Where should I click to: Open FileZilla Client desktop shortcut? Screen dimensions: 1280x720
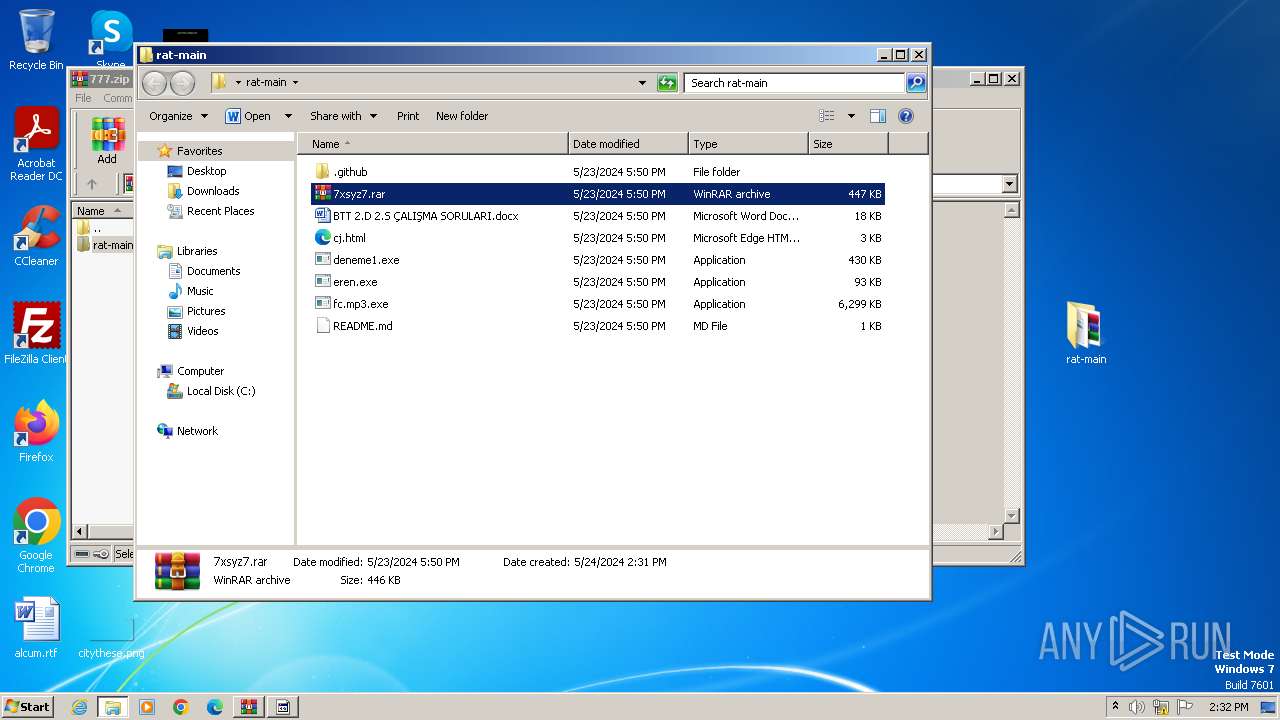click(x=36, y=334)
